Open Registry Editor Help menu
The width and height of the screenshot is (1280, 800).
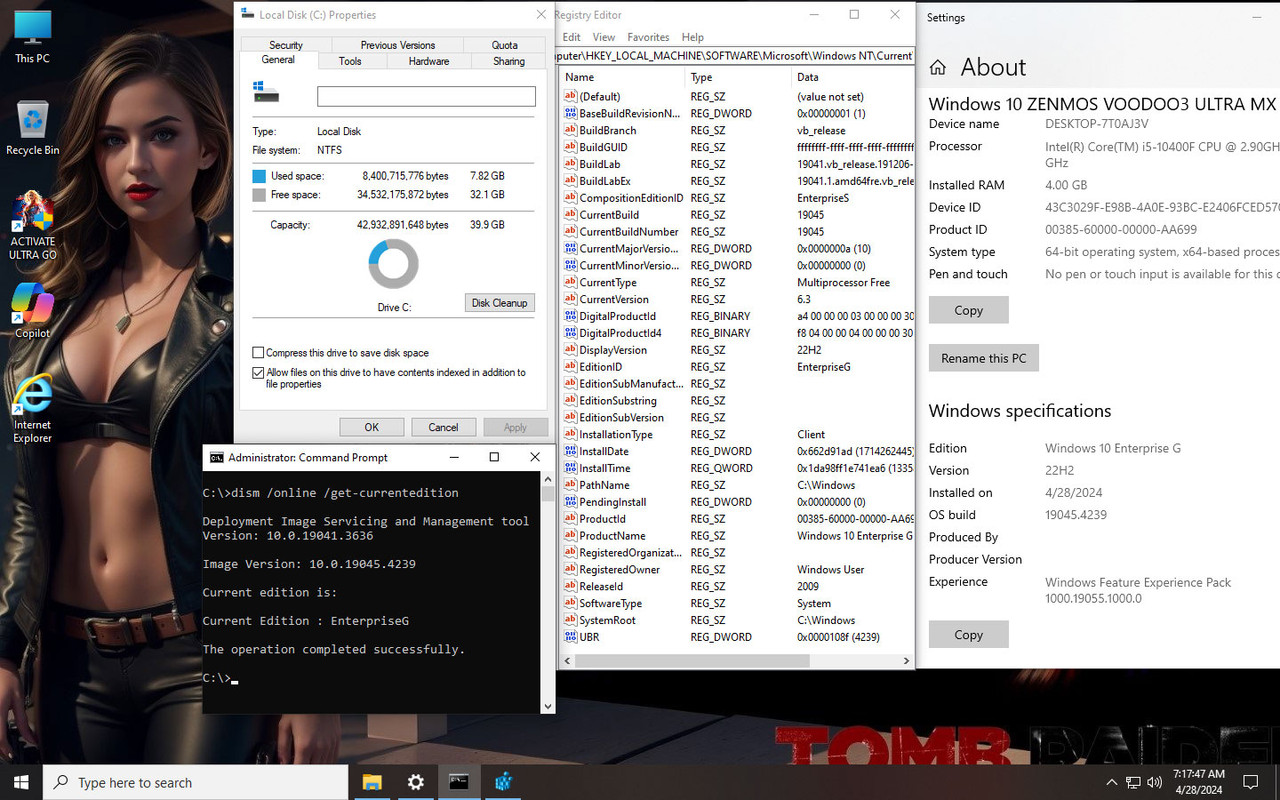click(693, 37)
